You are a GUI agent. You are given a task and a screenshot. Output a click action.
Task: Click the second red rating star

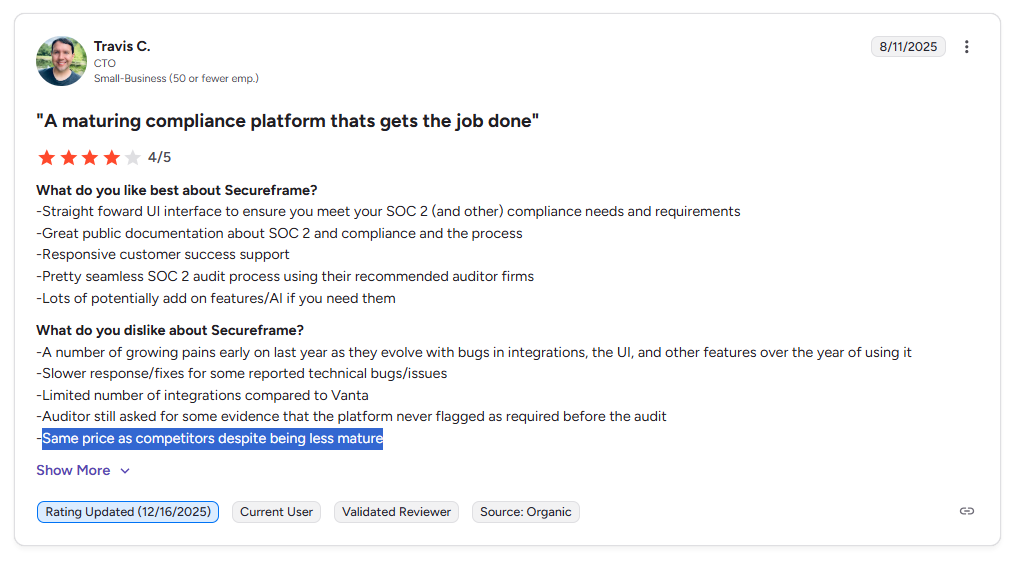68,158
